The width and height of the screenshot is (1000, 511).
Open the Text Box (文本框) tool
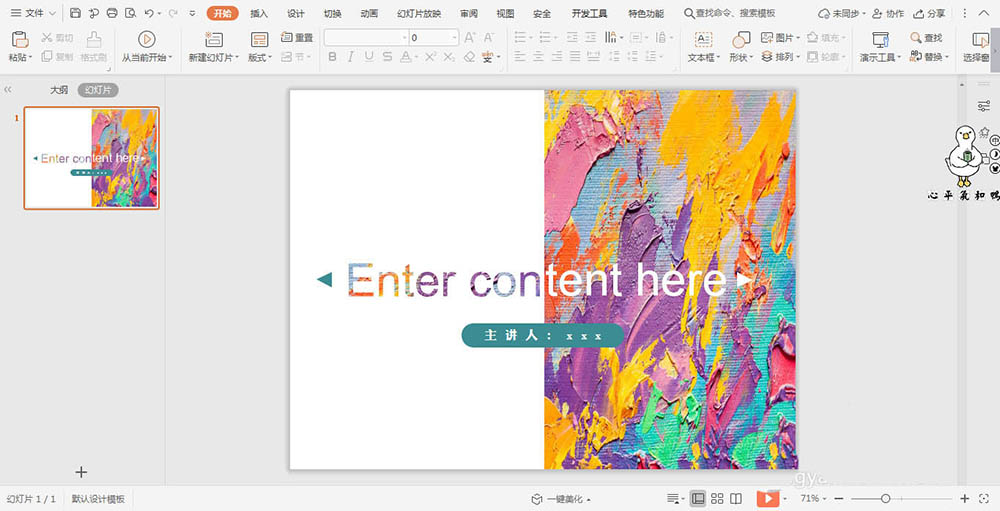click(x=703, y=47)
